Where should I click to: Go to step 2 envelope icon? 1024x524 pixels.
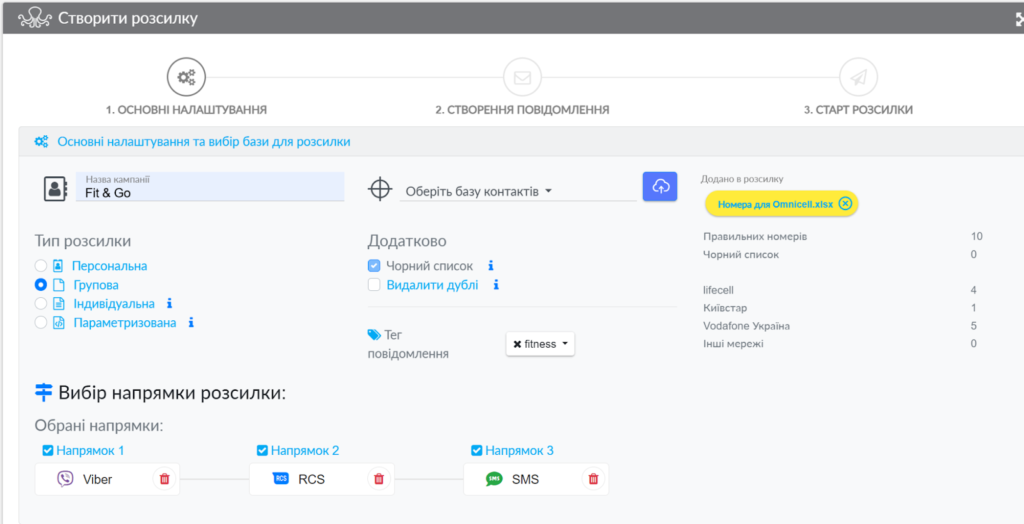click(x=522, y=77)
